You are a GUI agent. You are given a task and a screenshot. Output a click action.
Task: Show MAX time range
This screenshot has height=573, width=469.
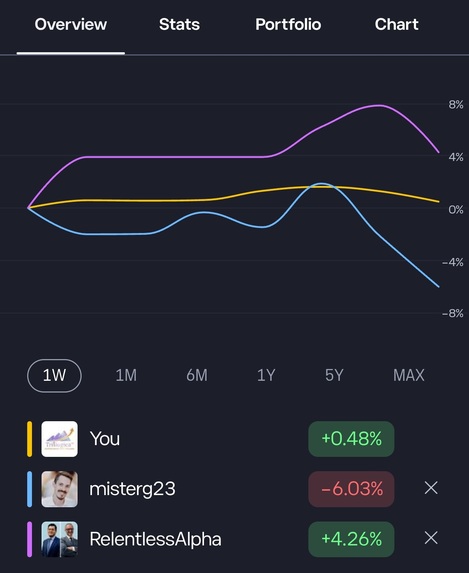(x=409, y=376)
